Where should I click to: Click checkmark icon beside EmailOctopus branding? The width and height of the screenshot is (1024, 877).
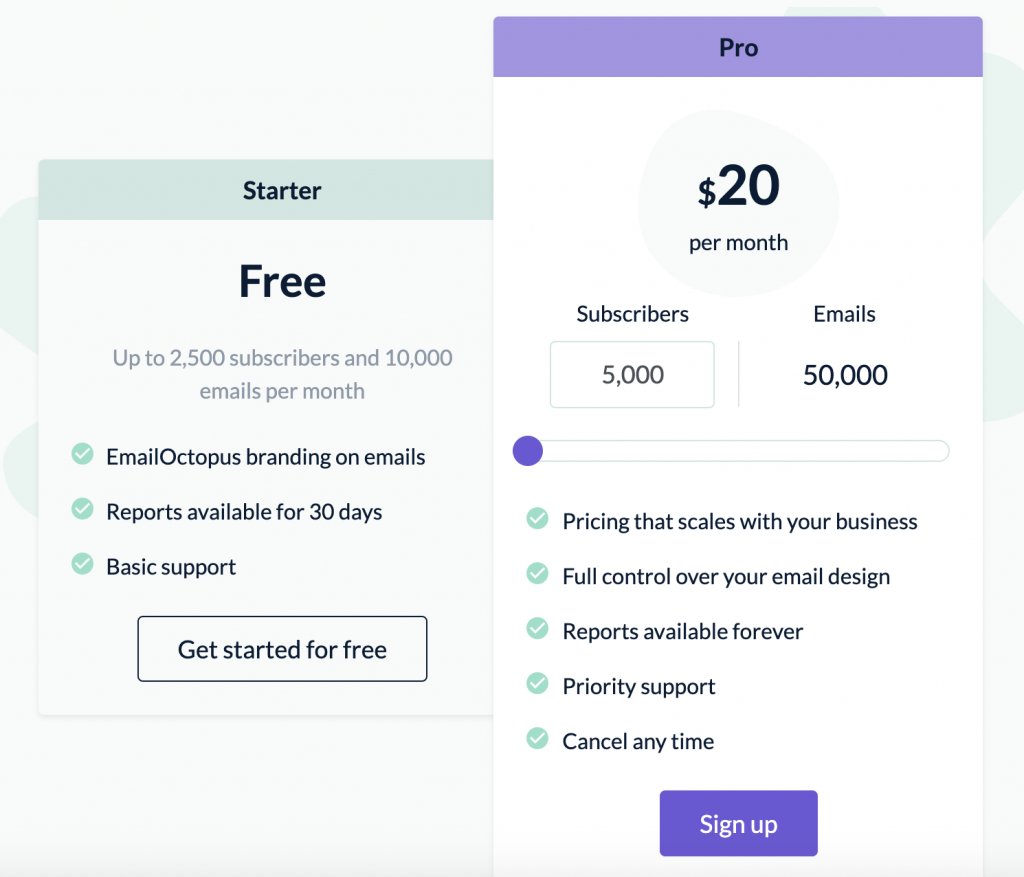click(x=83, y=456)
